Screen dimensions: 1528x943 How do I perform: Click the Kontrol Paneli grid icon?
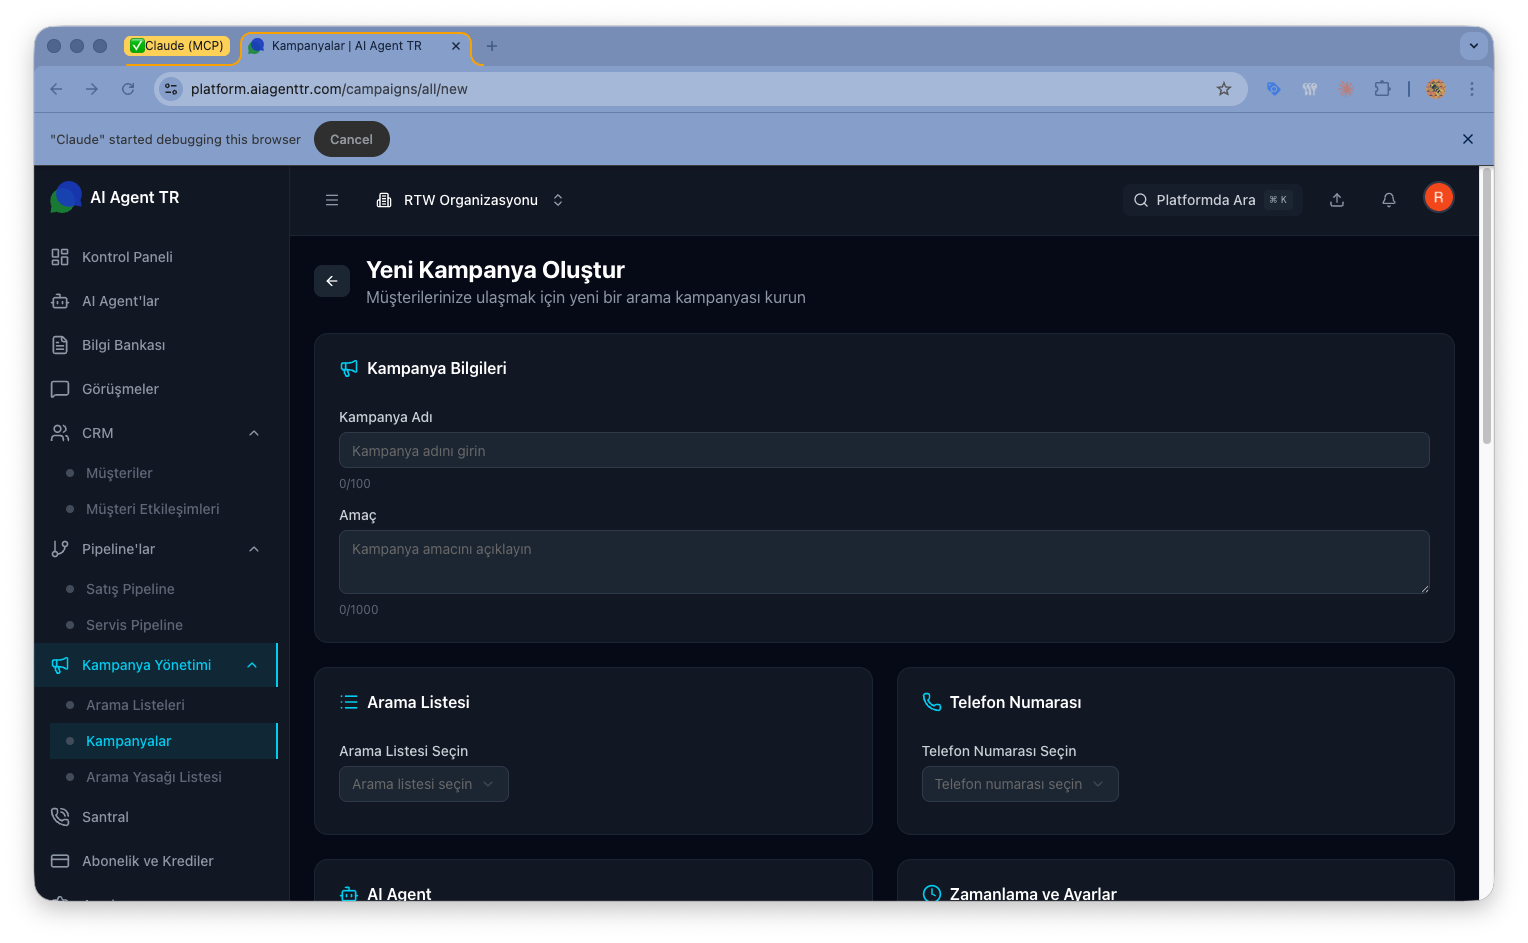point(60,257)
